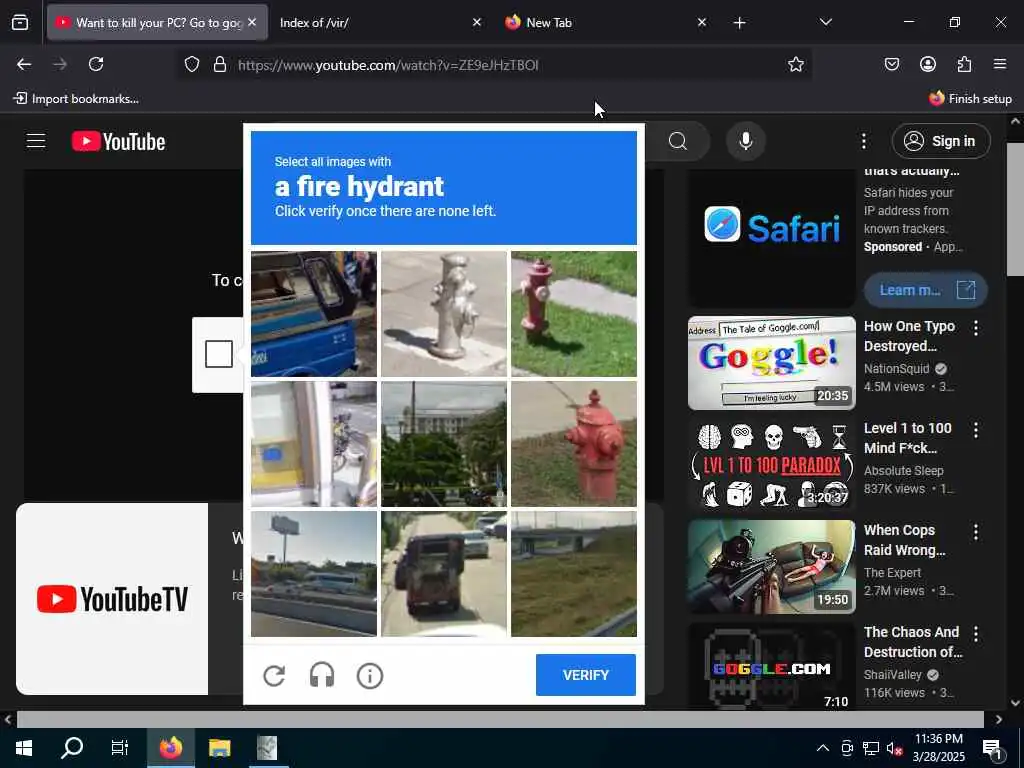Open the Firefox application menu
1024x768 pixels.
click(x=1000, y=64)
